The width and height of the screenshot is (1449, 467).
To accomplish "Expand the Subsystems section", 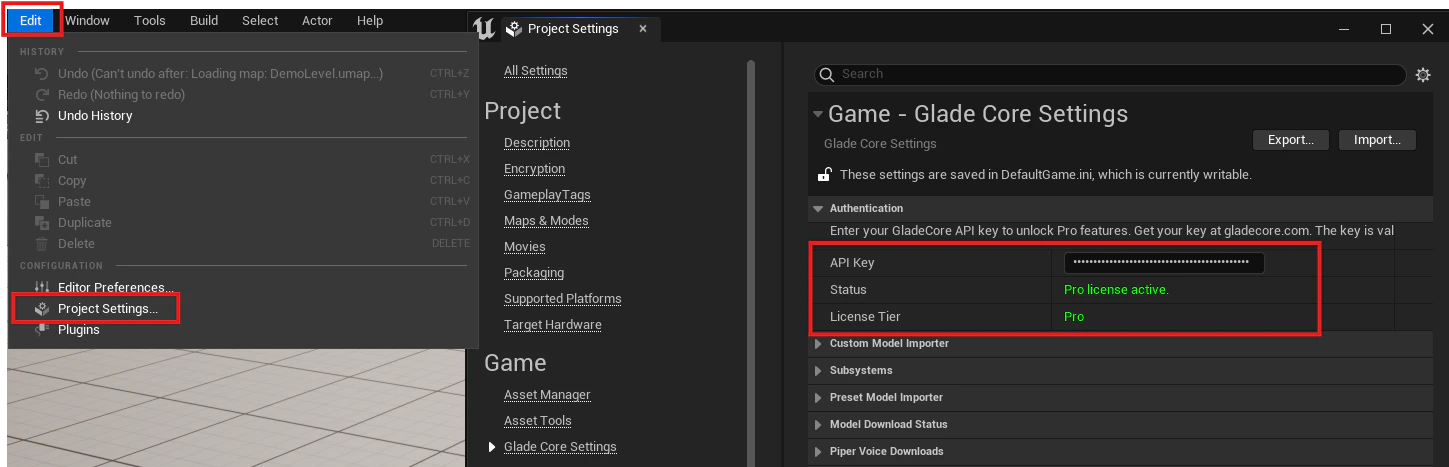I will 818,371.
